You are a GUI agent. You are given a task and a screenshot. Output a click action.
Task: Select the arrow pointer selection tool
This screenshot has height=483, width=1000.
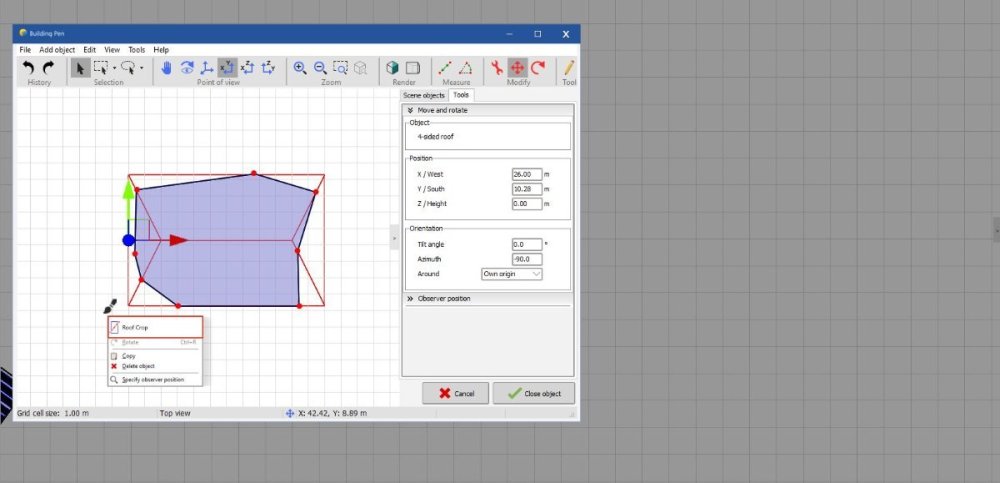tap(80, 68)
